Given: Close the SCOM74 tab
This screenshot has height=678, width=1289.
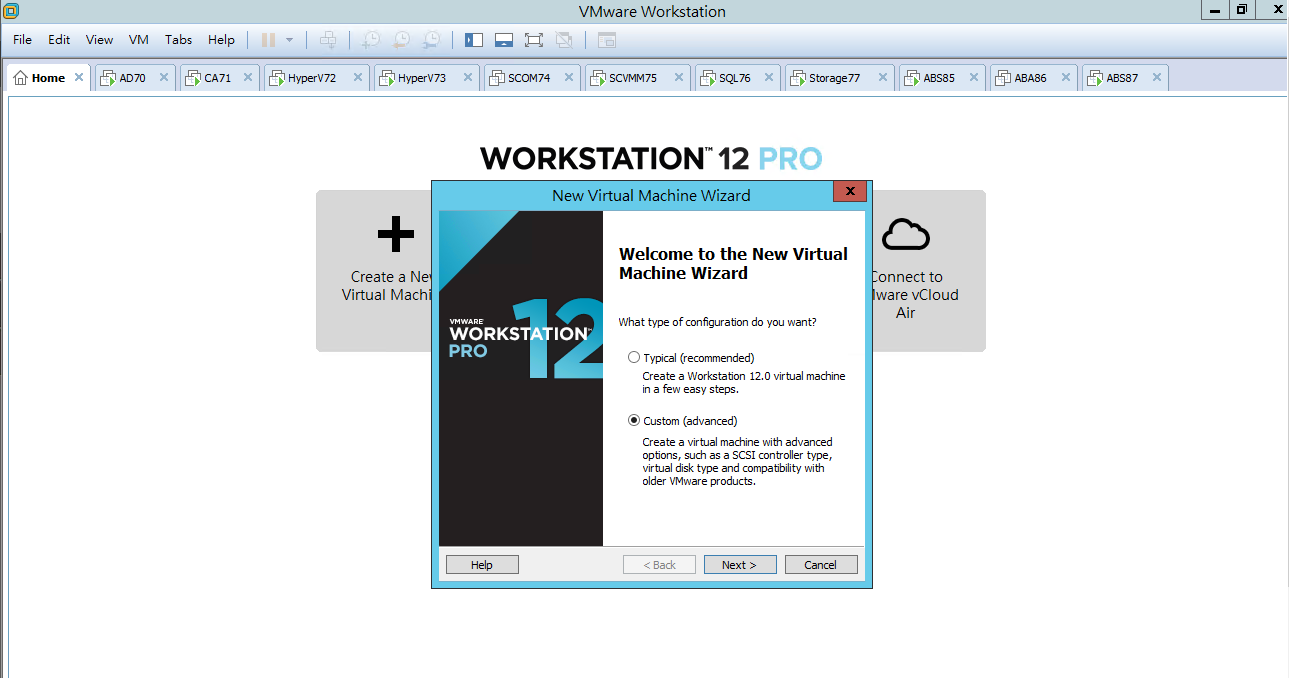Looking at the screenshot, I should 569,77.
